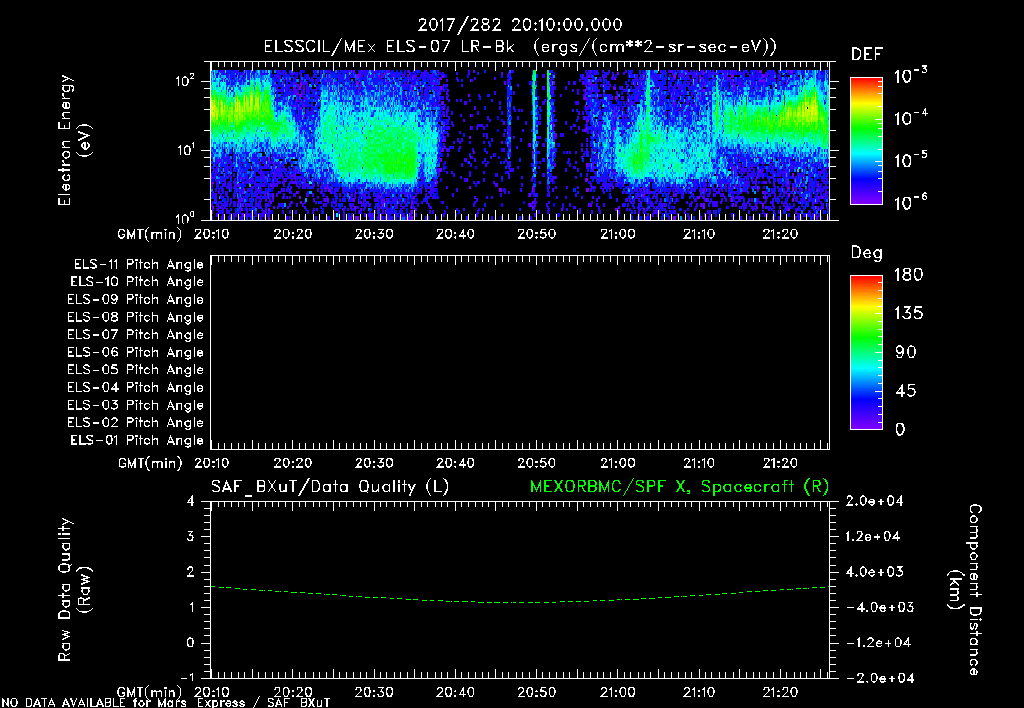Click the DEF color scale bar
Image resolution: width=1024 pixels, height=708 pixels.
point(866,141)
